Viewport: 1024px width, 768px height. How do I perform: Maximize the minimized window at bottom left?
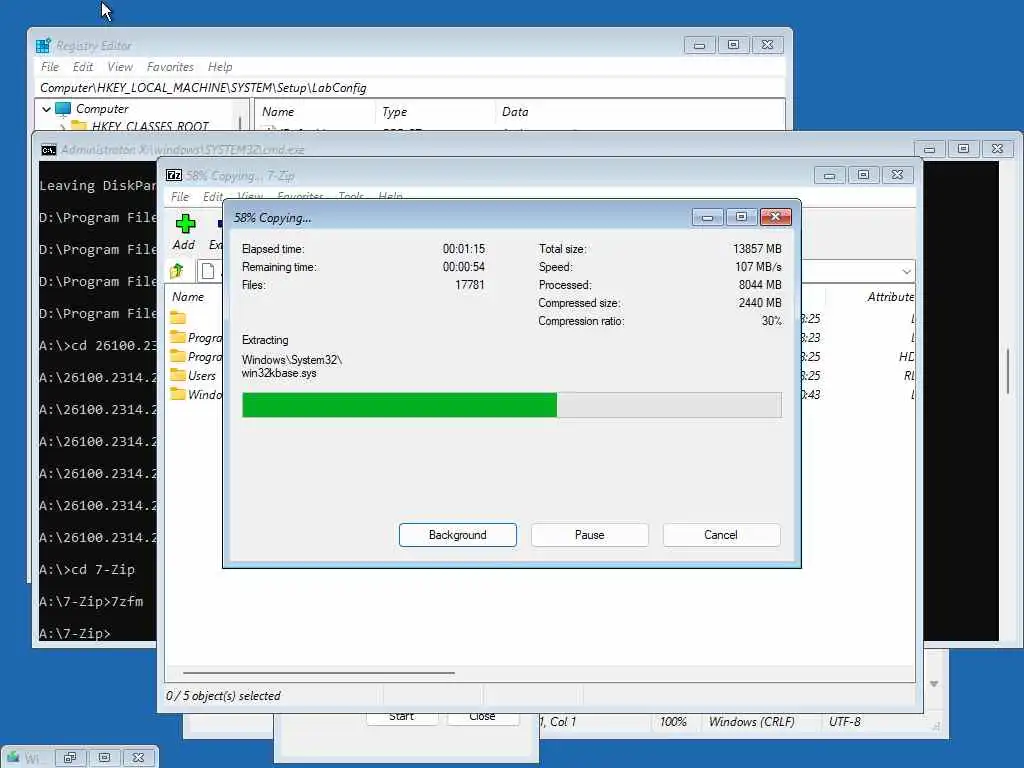point(104,758)
